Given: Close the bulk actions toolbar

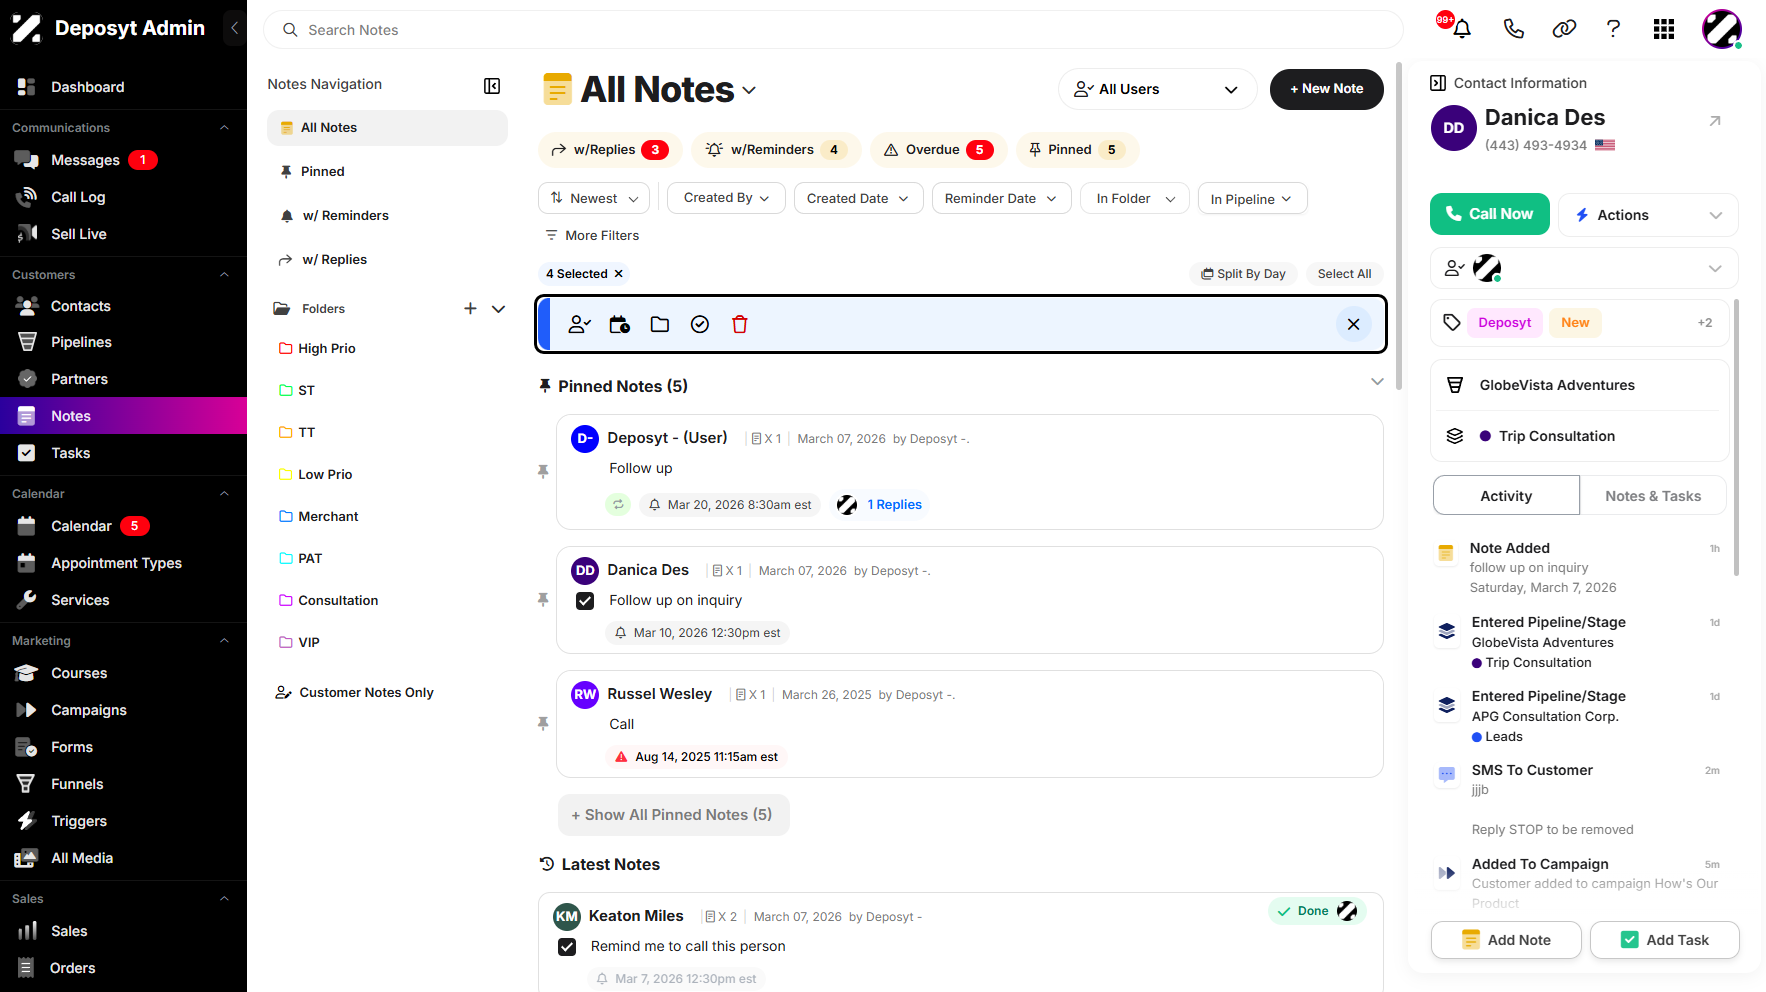Looking at the screenshot, I should tap(1353, 324).
